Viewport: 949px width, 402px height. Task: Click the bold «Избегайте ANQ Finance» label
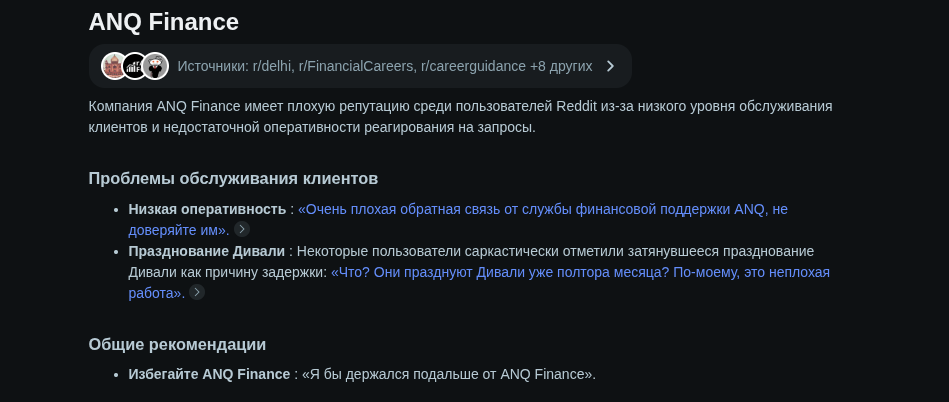[208, 374]
